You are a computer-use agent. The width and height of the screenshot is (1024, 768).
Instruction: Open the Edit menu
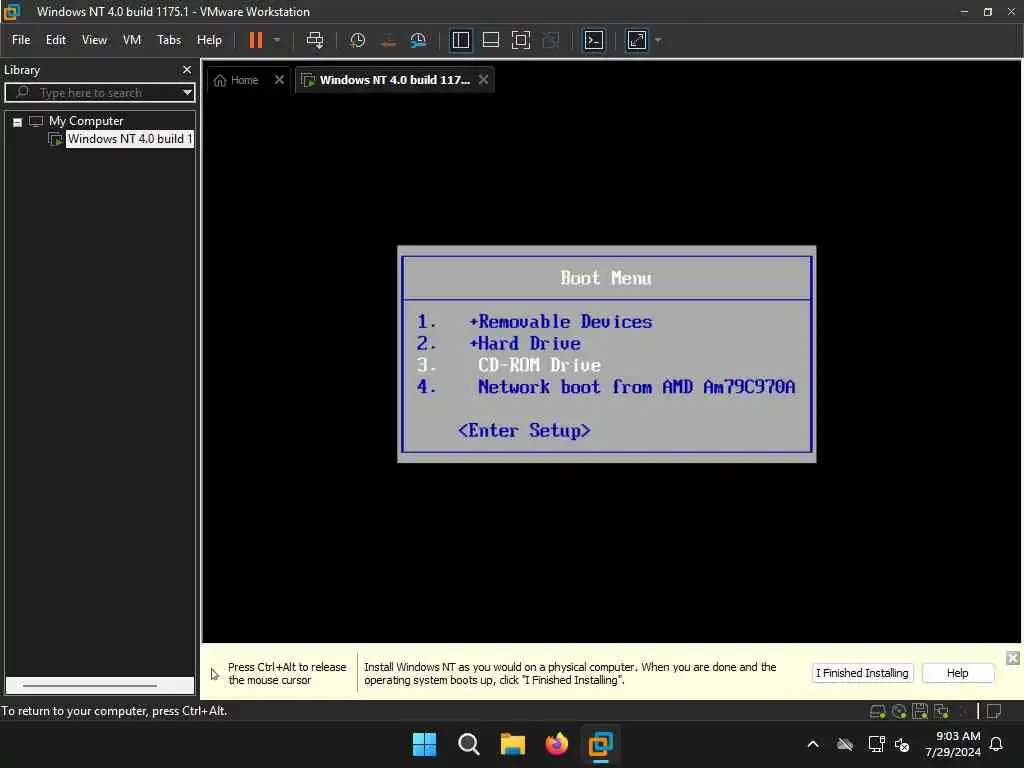pos(56,40)
